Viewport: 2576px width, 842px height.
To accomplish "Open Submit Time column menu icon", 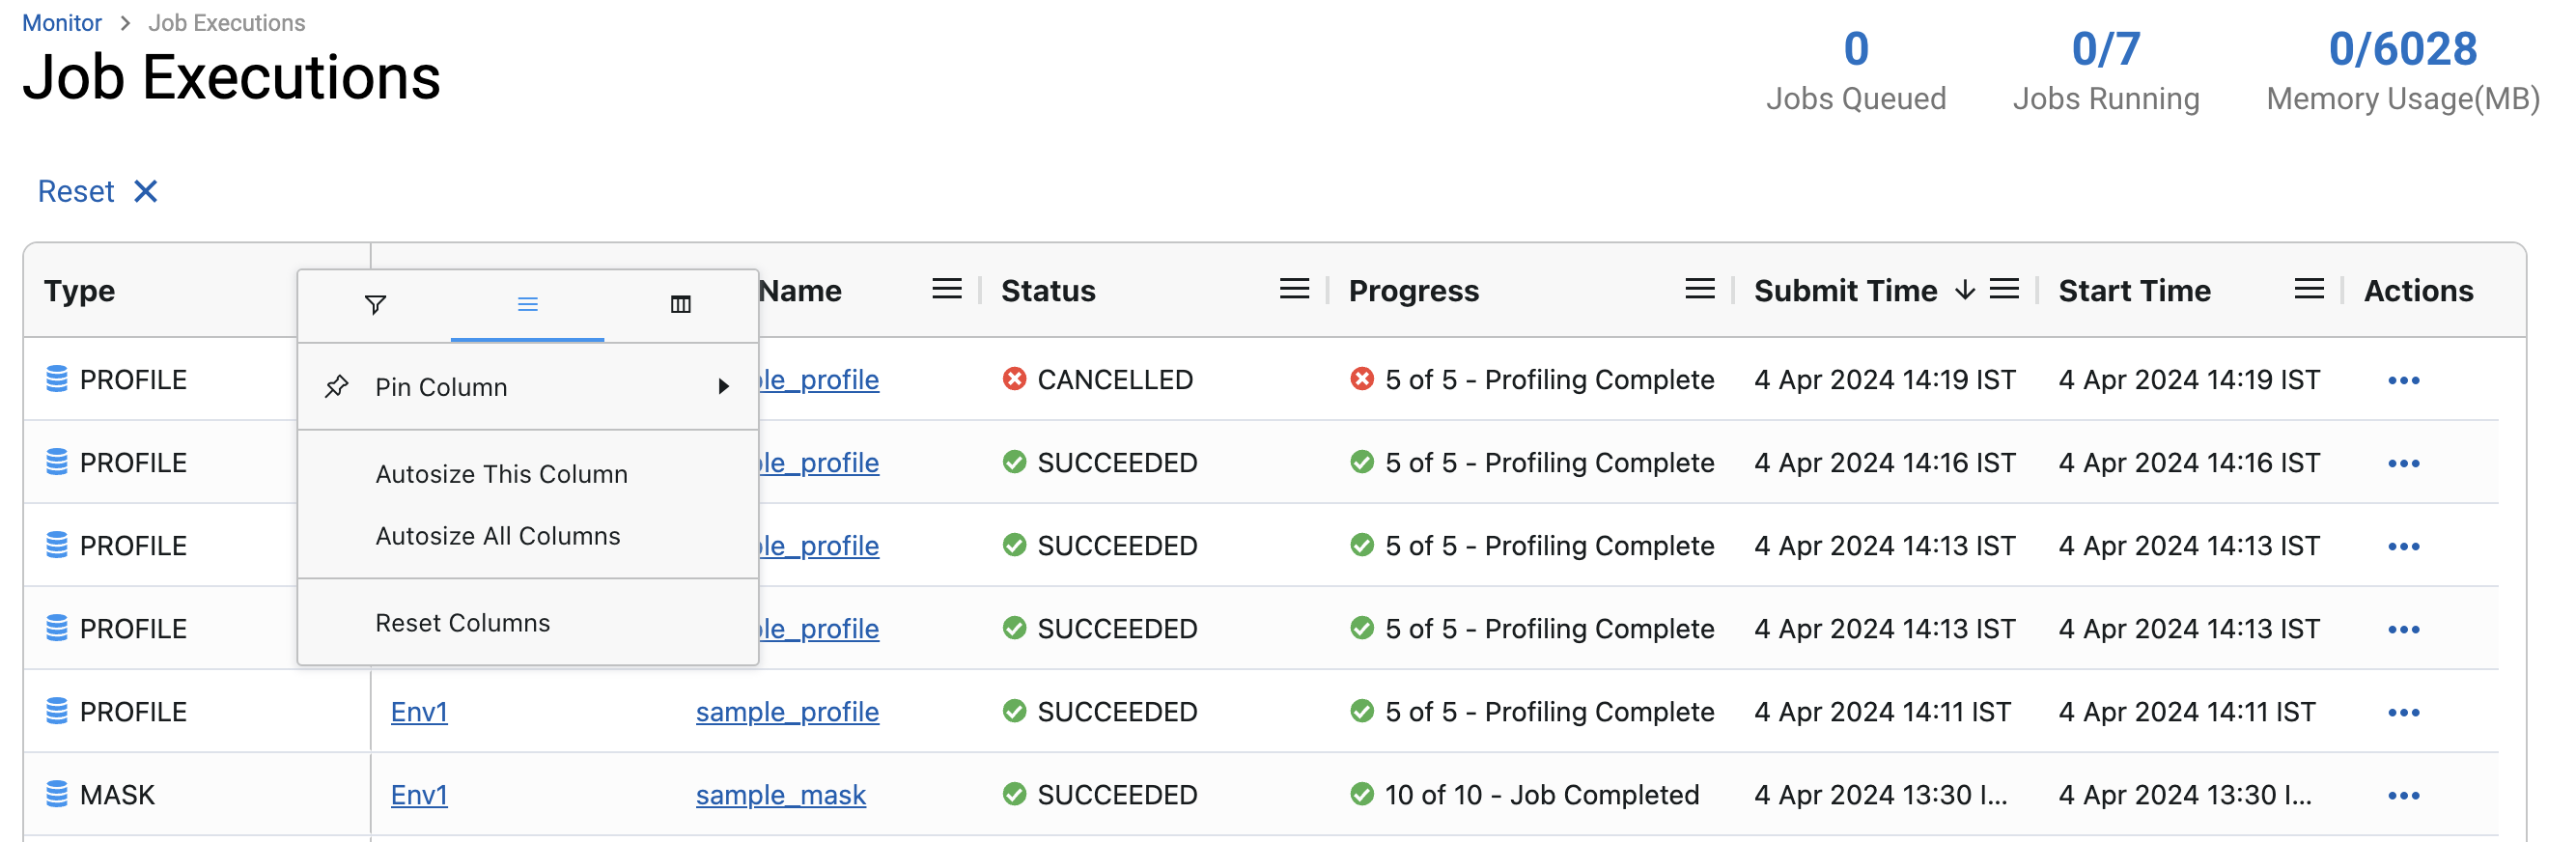I will pyautogui.click(x=2003, y=290).
